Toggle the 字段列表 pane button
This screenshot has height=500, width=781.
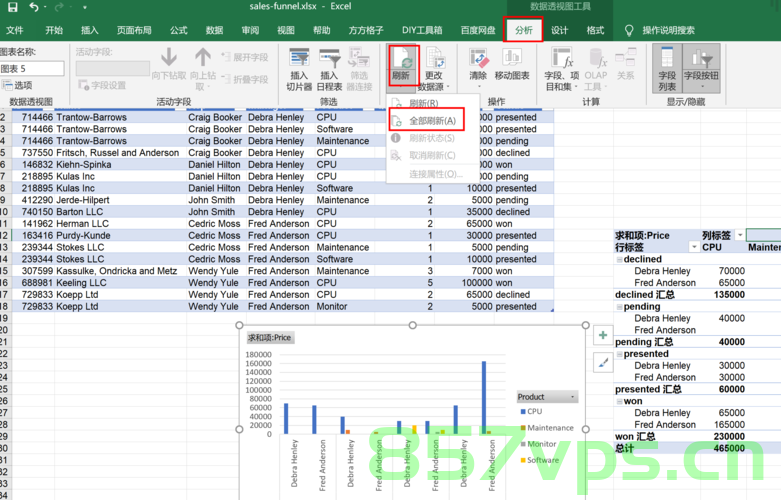667,69
